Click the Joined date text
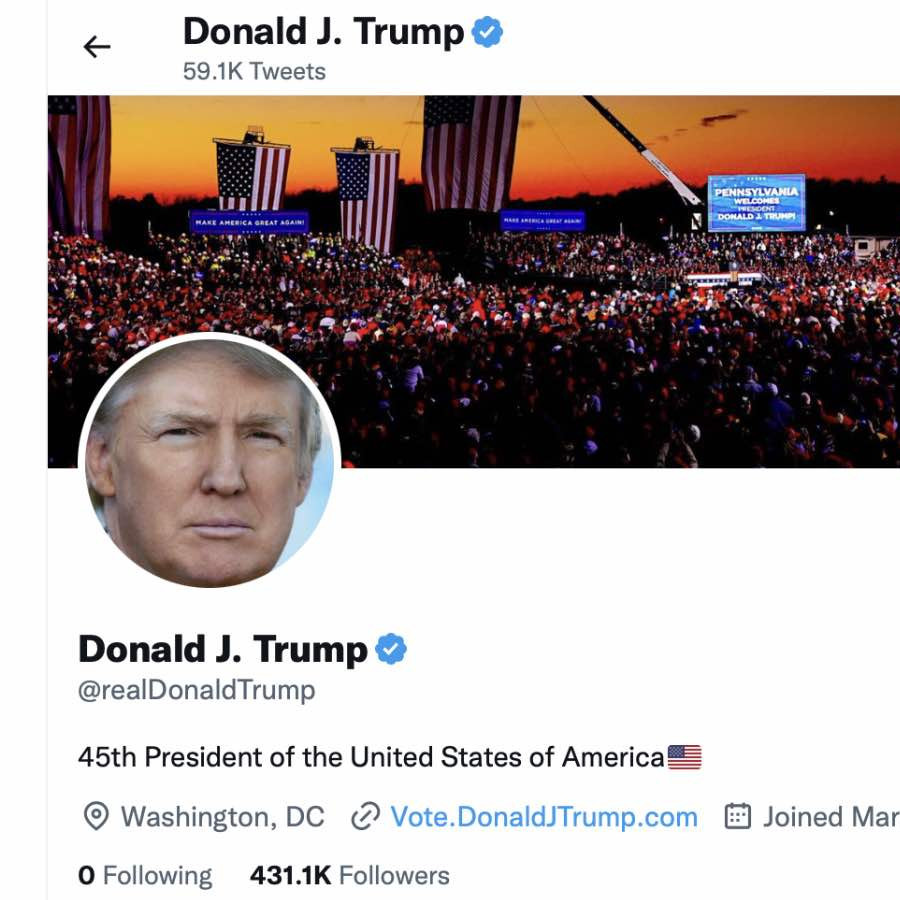 pyautogui.click(x=831, y=816)
